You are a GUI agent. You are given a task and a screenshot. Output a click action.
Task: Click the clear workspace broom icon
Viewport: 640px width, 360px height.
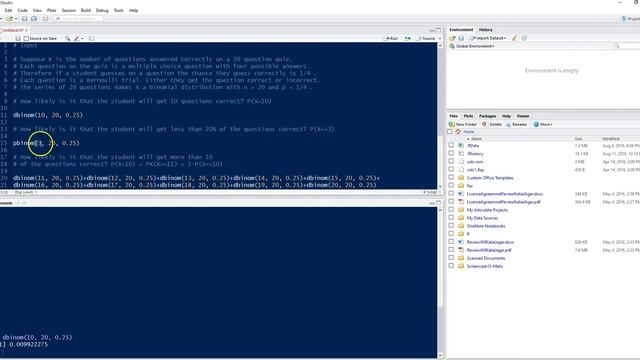pyautogui.click(x=514, y=38)
